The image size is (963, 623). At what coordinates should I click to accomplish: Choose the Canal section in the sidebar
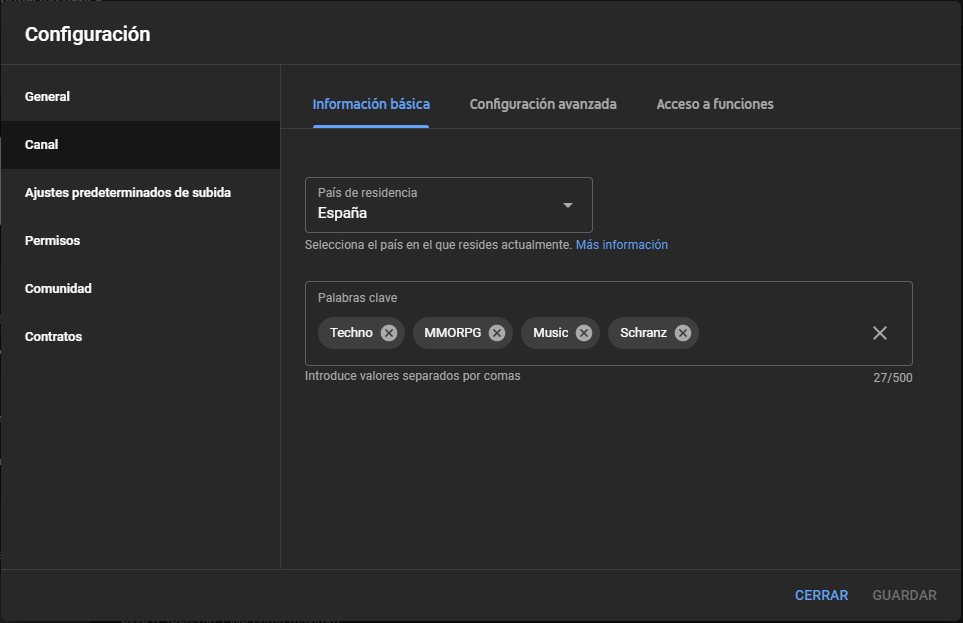point(42,145)
